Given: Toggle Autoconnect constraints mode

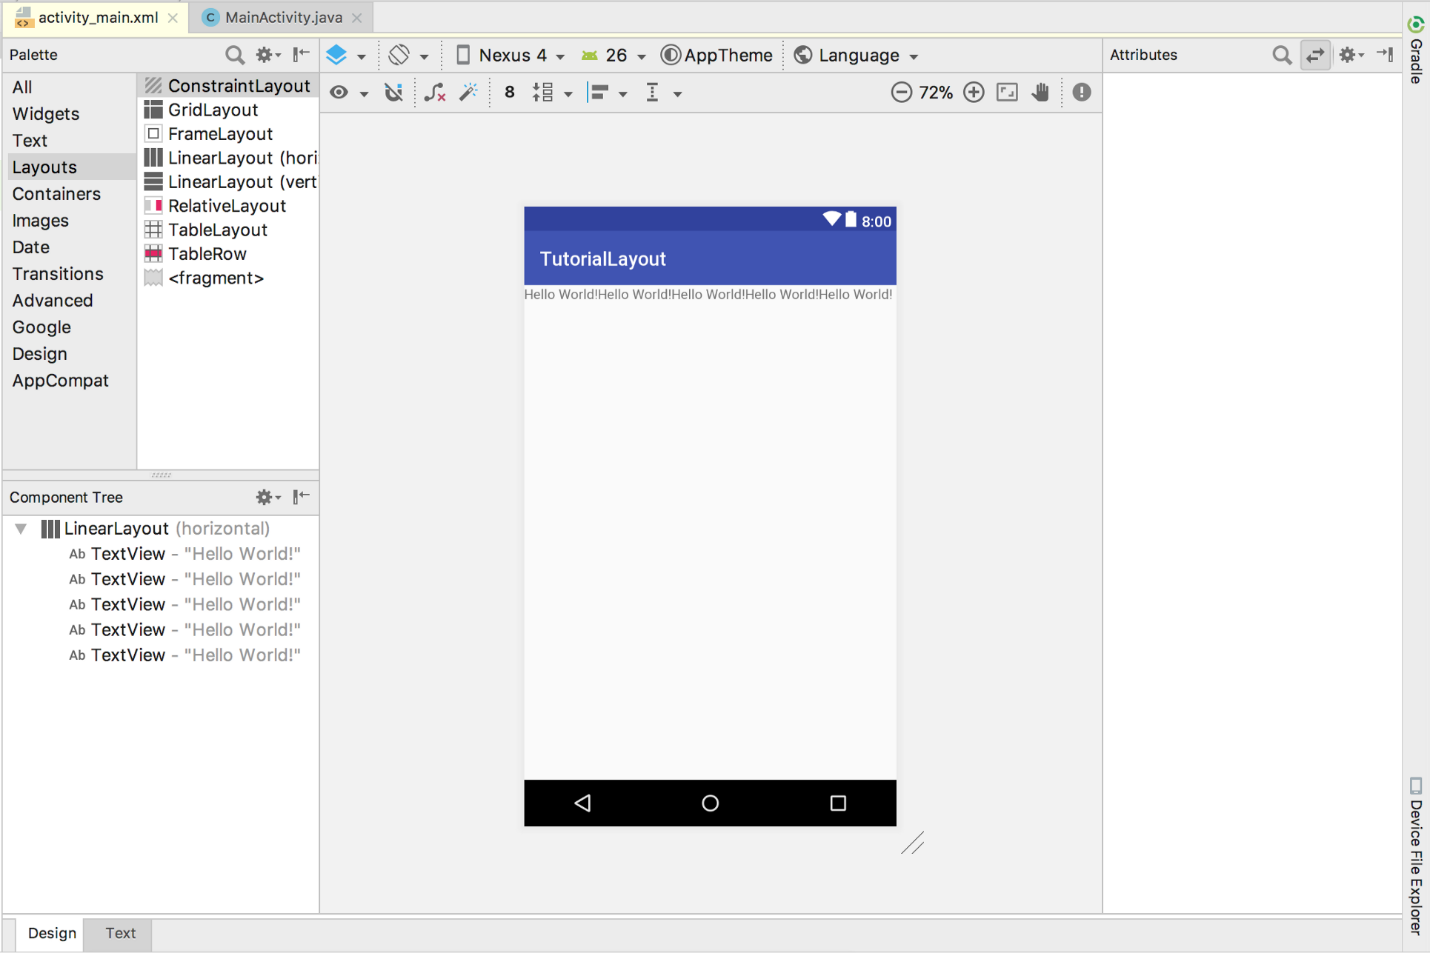Looking at the screenshot, I should coord(394,92).
